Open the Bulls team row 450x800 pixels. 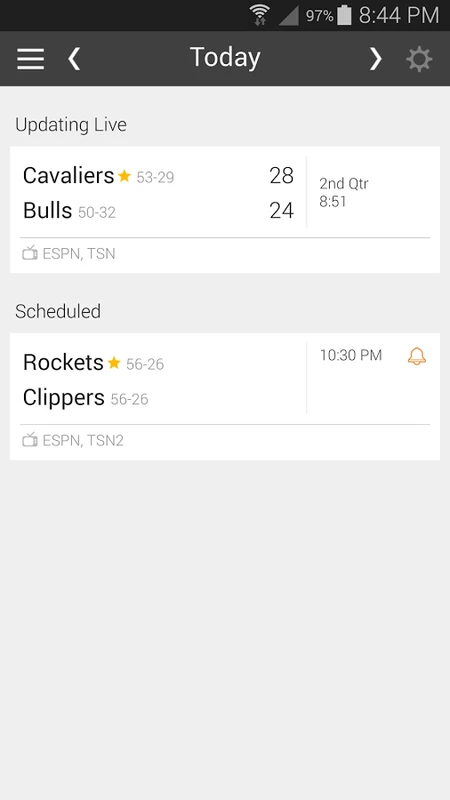click(158, 211)
